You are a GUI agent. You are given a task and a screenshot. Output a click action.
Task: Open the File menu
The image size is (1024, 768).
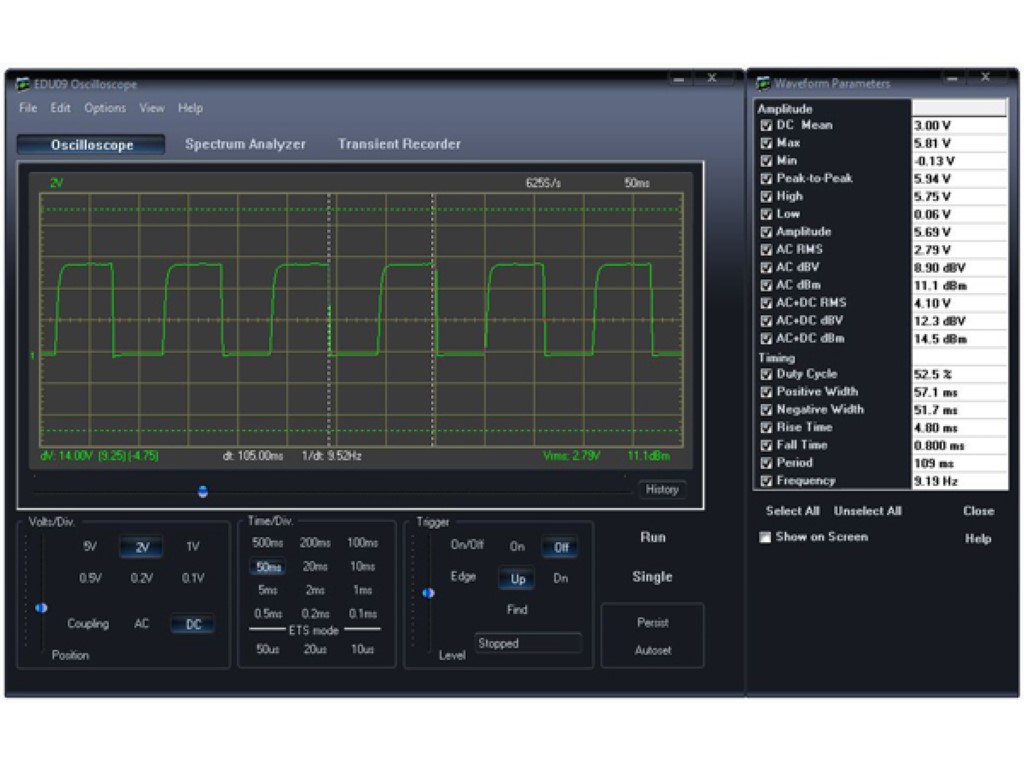[x=28, y=108]
